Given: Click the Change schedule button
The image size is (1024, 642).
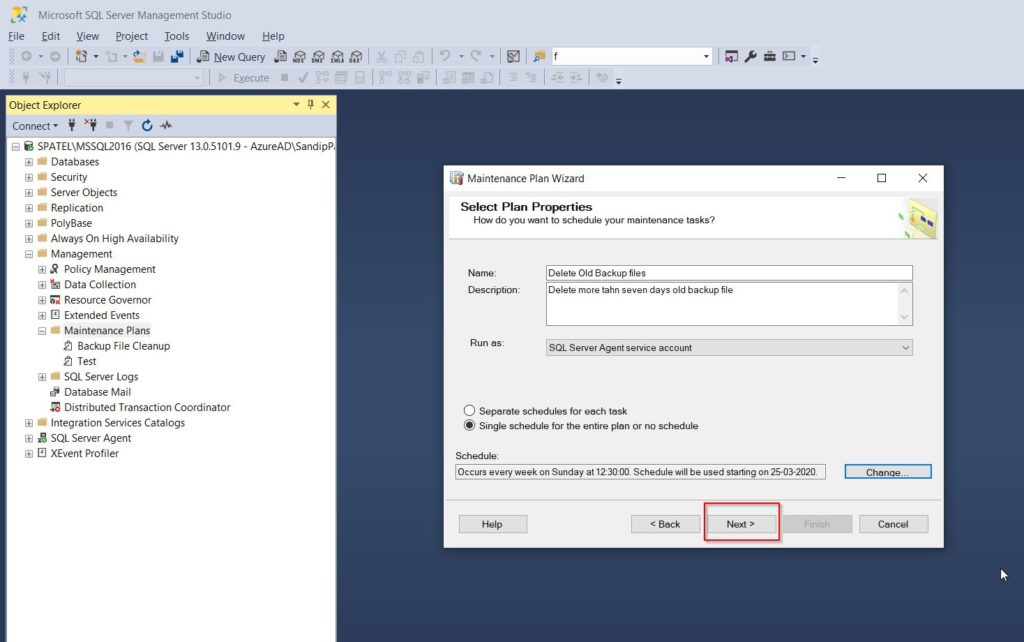Looking at the screenshot, I should [888, 472].
